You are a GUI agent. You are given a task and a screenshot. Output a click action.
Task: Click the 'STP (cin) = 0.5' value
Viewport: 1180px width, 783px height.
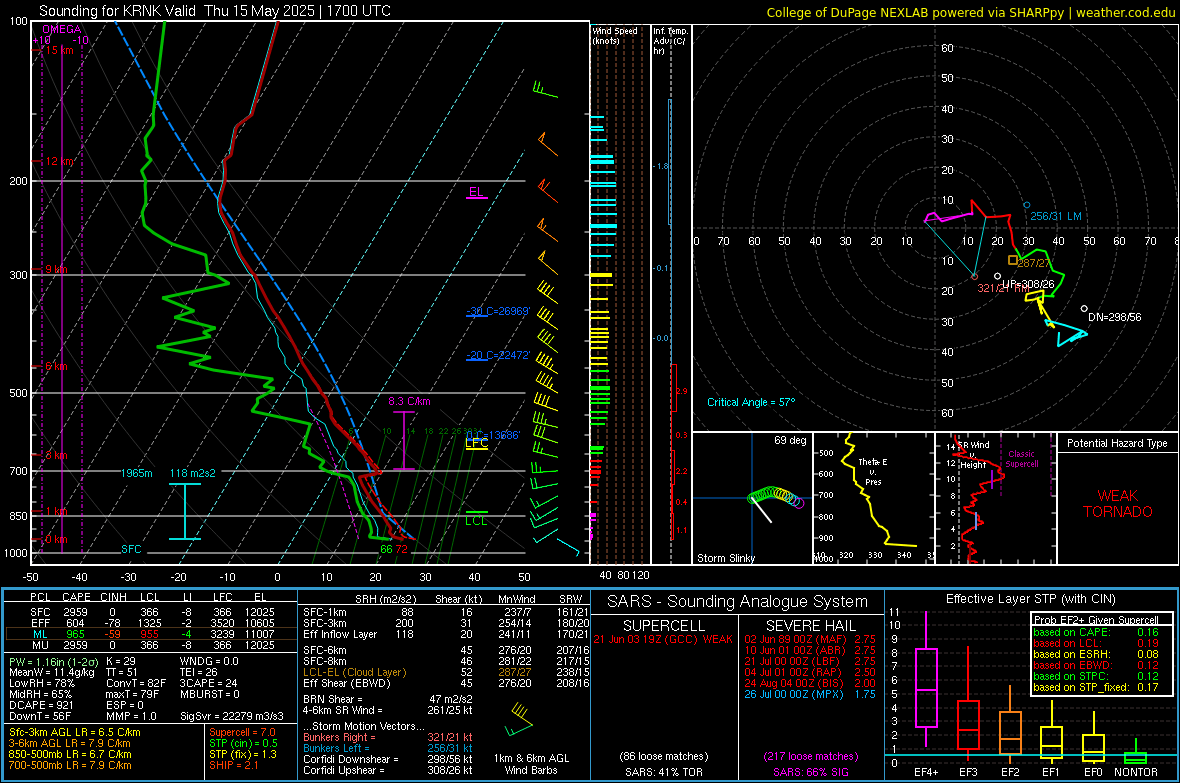pyautogui.click(x=243, y=743)
